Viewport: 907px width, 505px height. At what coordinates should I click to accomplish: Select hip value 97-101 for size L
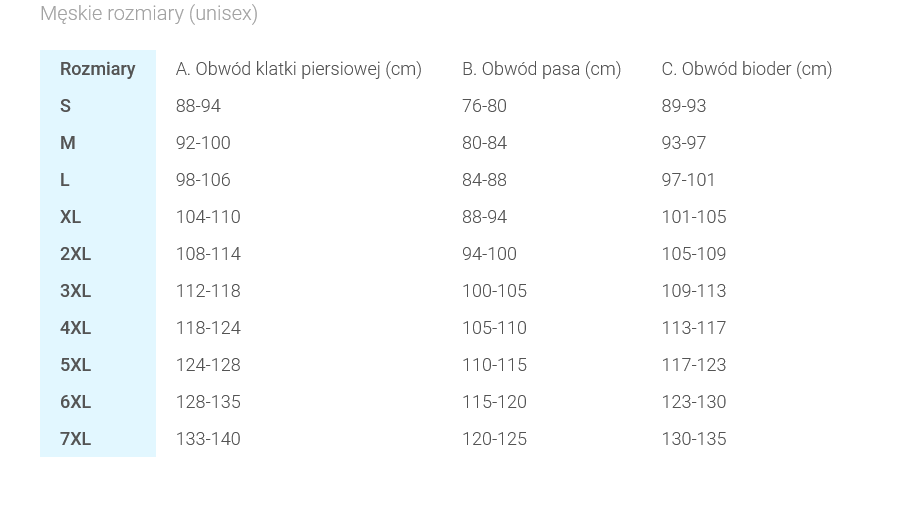click(x=688, y=180)
